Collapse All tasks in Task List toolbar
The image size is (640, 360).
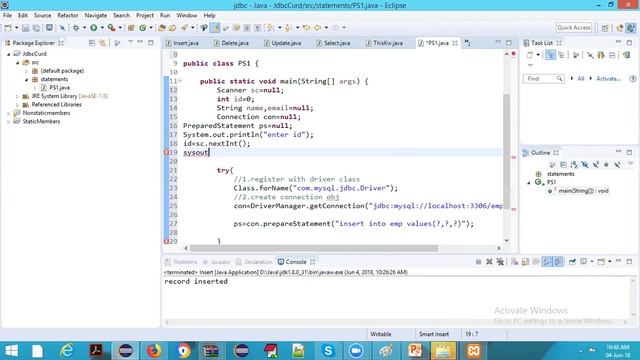612,55
